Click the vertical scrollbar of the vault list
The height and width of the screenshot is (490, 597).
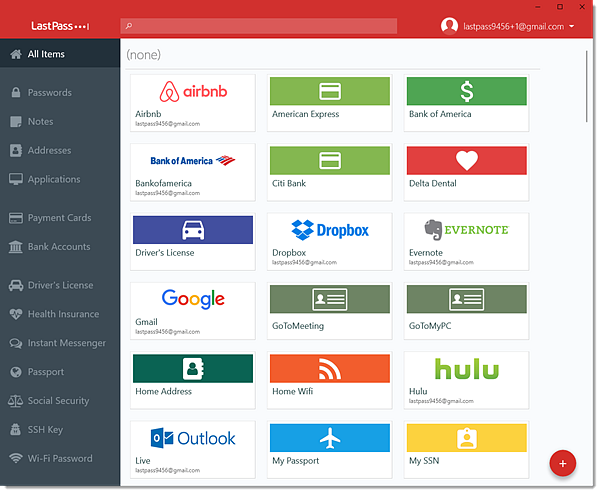(x=587, y=87)
